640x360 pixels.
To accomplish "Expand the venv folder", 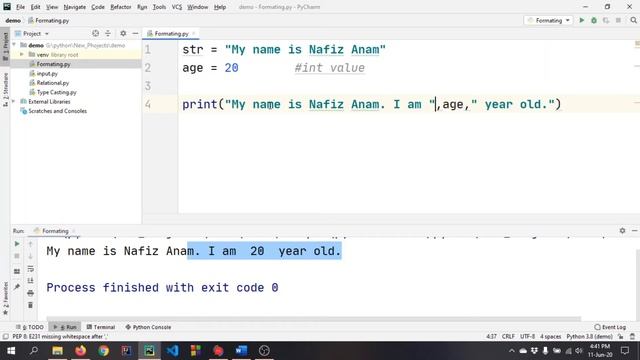I will pos(22,55).
